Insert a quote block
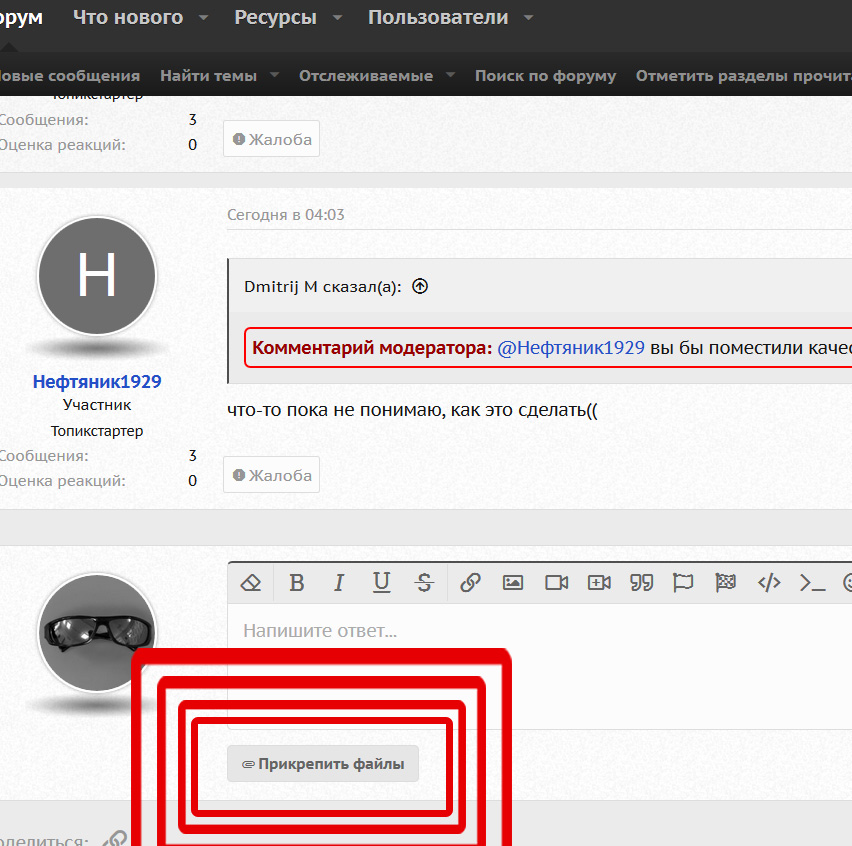852x846 pixels. click(x=641, y=583)
